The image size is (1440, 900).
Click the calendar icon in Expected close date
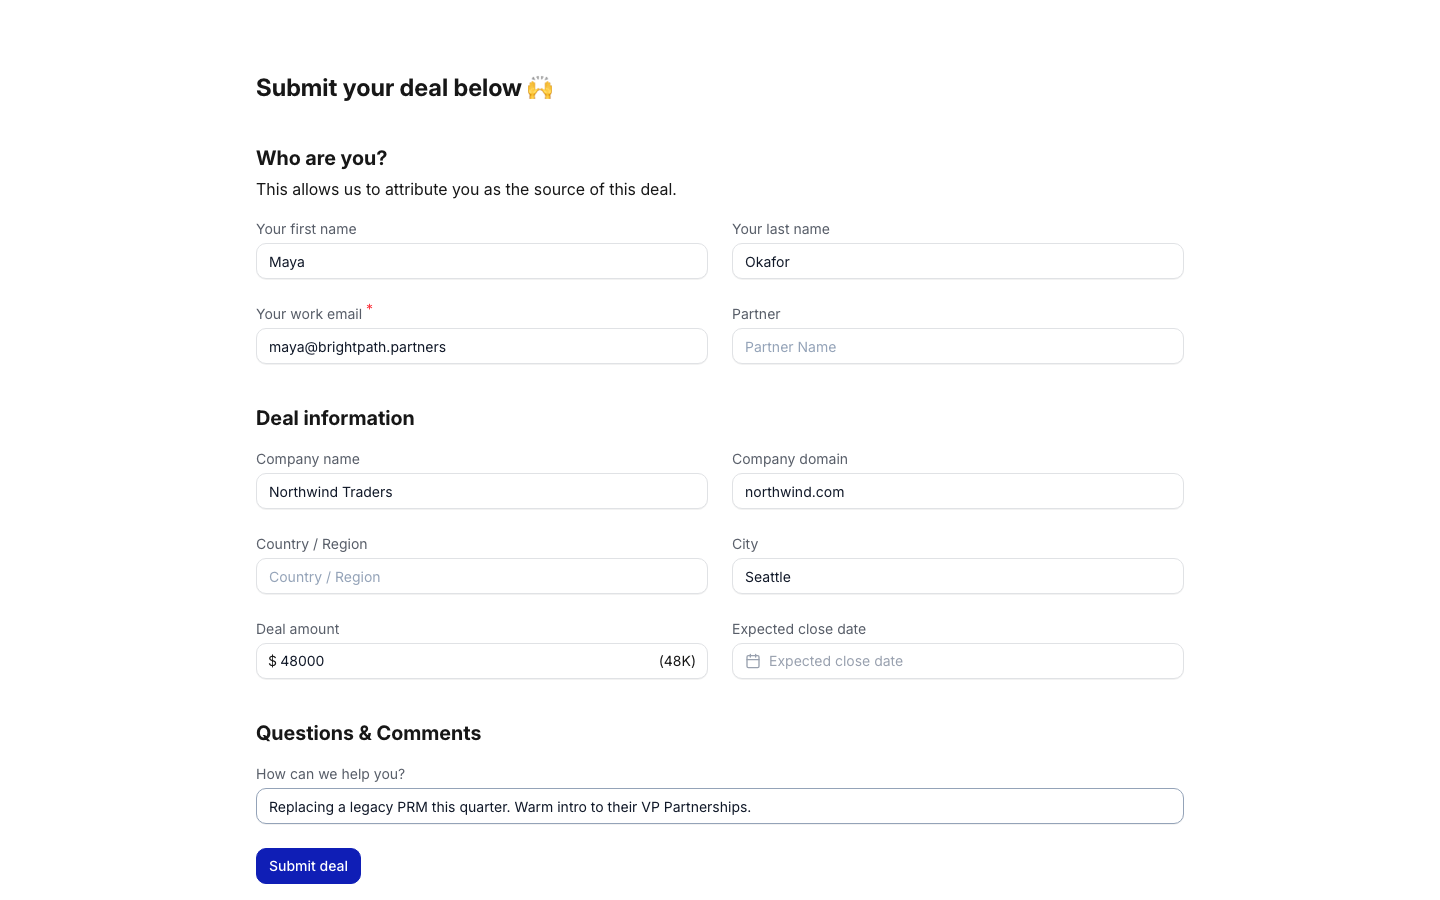(x=753, y=661)
